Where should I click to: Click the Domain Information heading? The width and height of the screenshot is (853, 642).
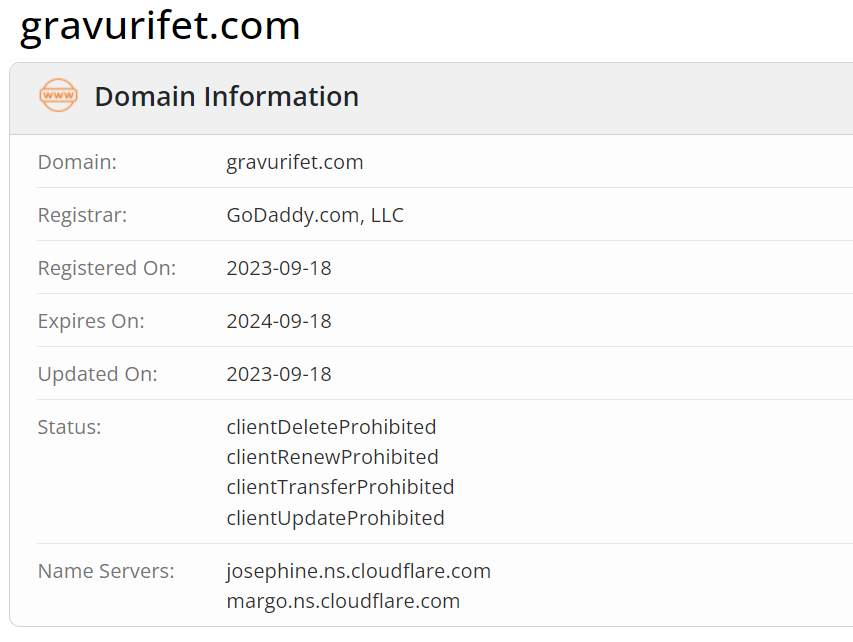tap(226, 97)
